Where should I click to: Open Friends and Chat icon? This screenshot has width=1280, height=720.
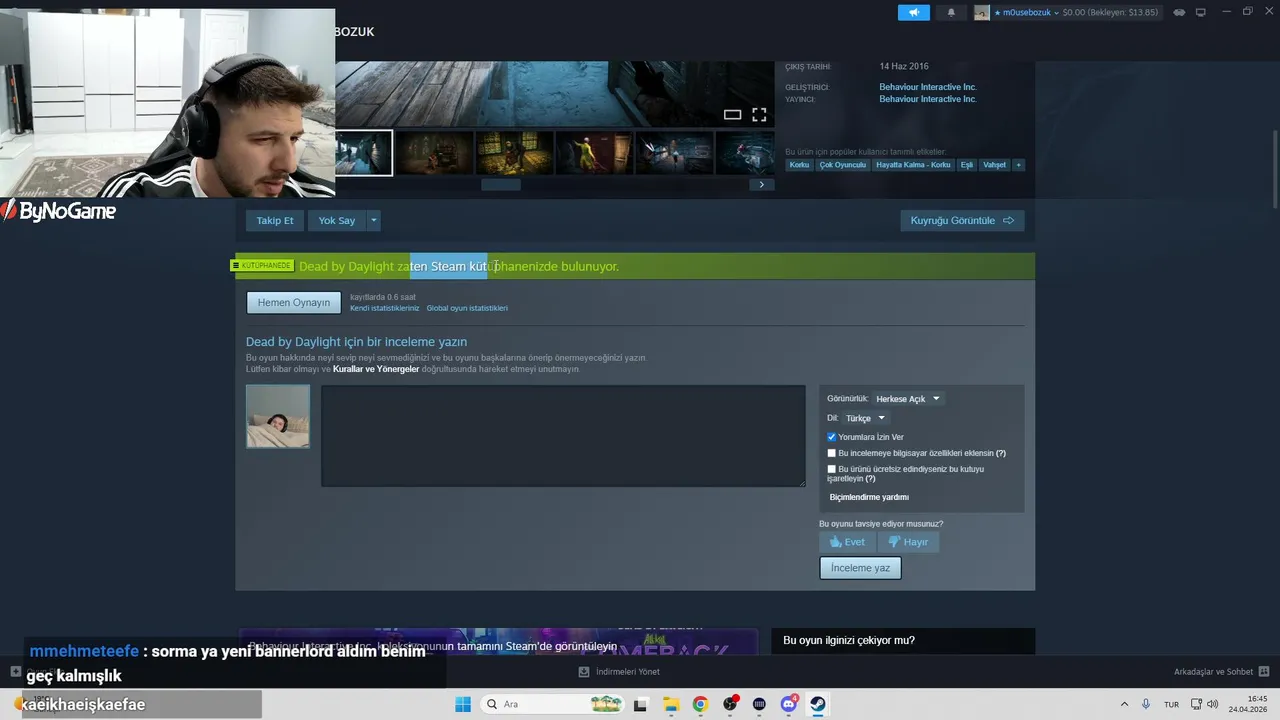point(1264,672)
